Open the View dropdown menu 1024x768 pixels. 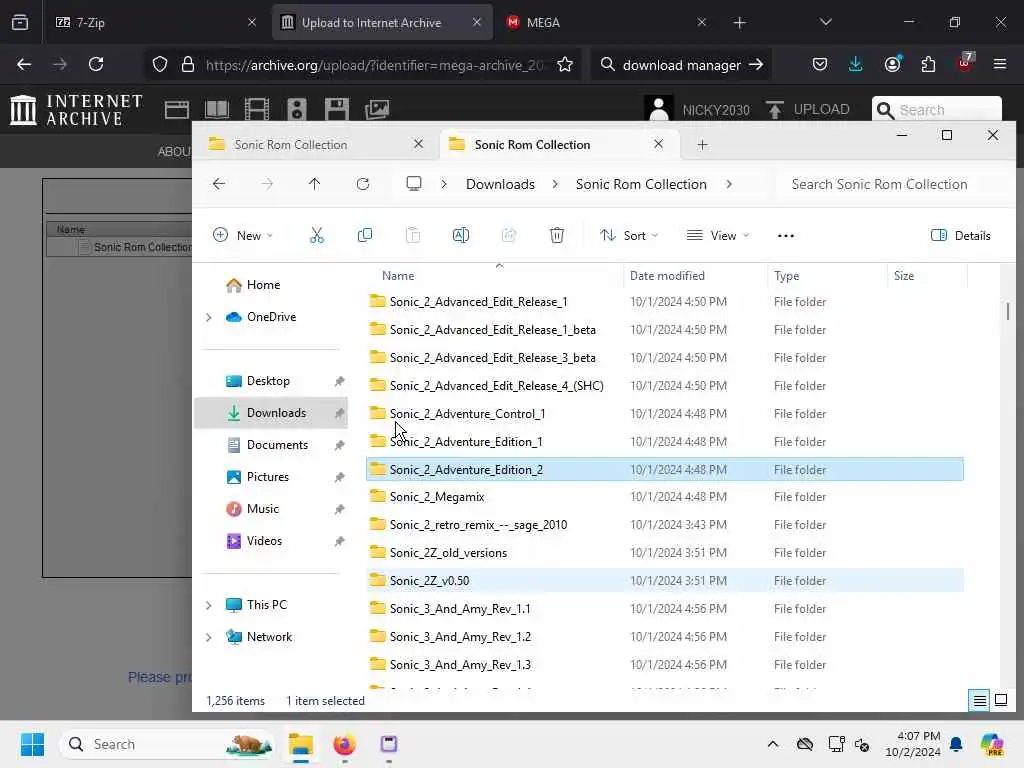point(717,235)
